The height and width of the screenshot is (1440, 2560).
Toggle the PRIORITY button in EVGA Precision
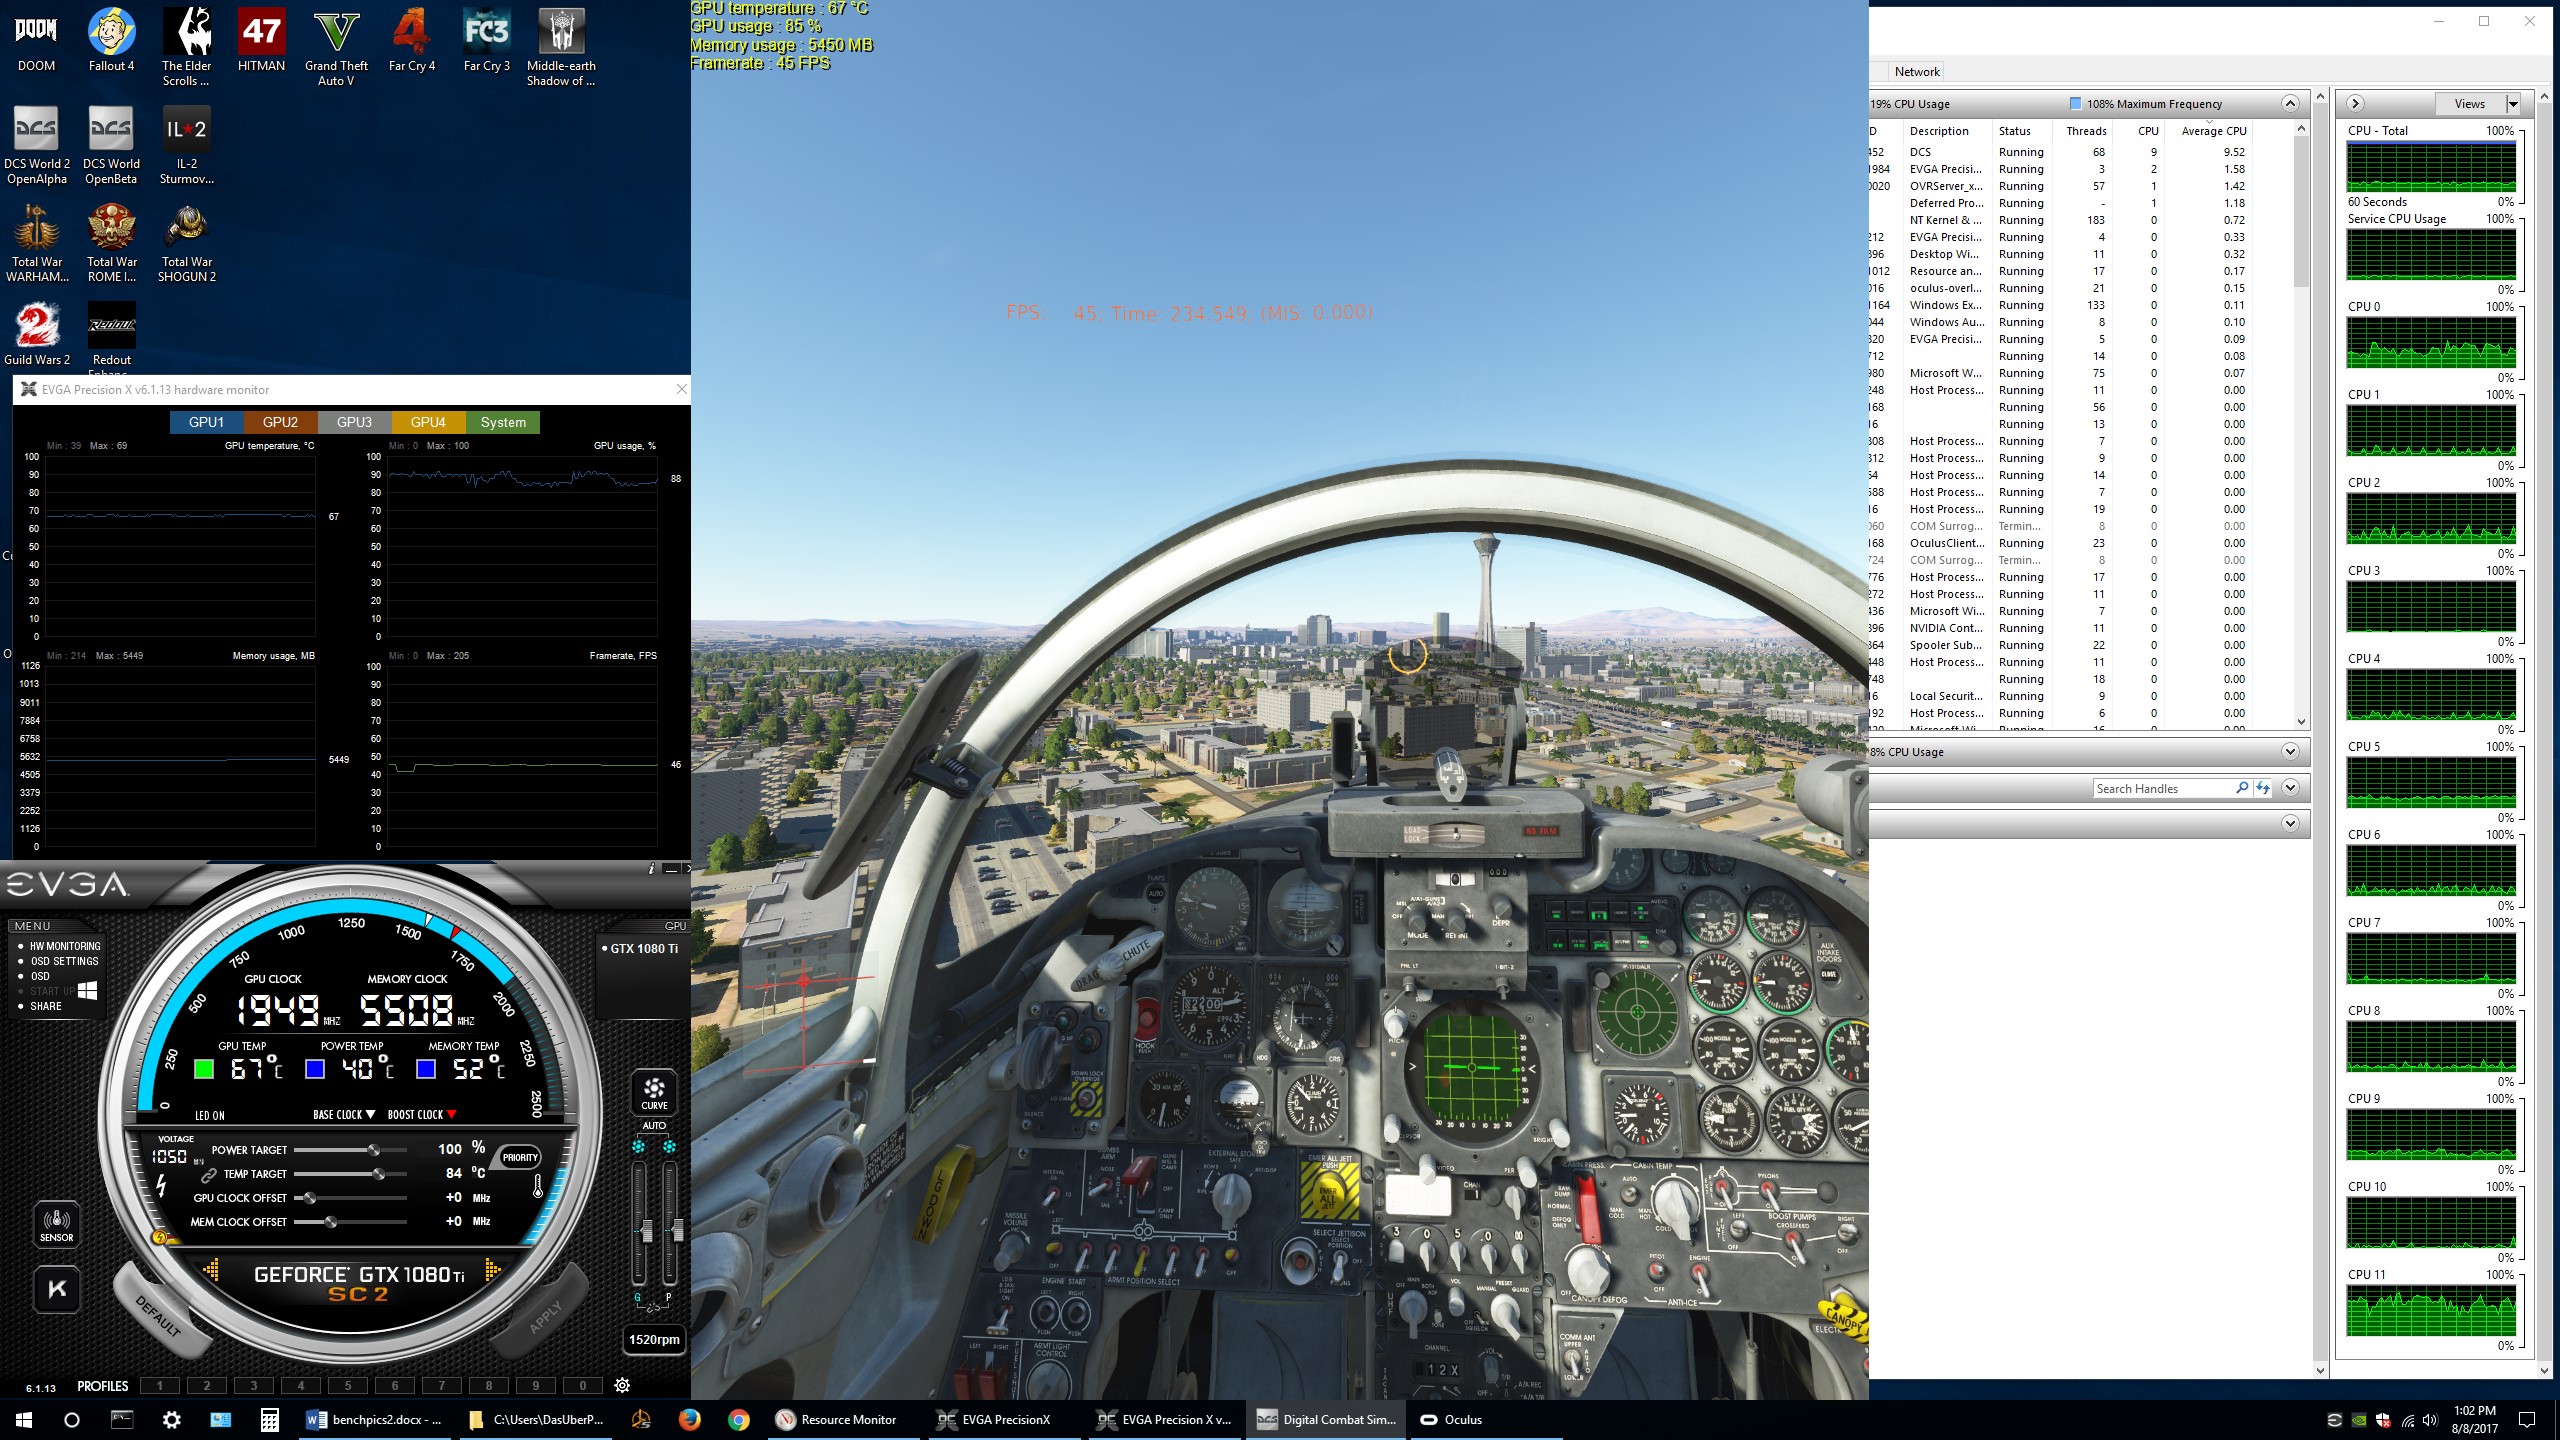pyautogui.click(x=520, y=1157)
